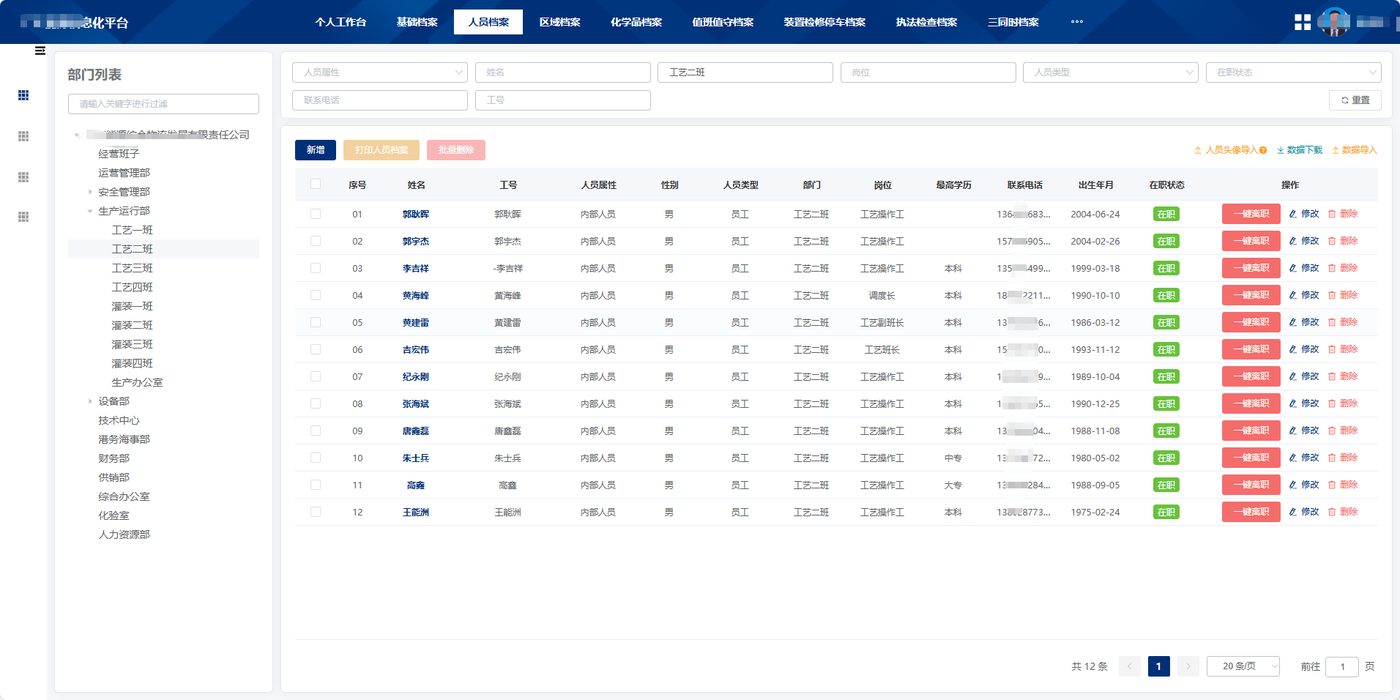
Task: Click 一键离职 for 纪永刚's row
Action: [x=1251, y=376]
